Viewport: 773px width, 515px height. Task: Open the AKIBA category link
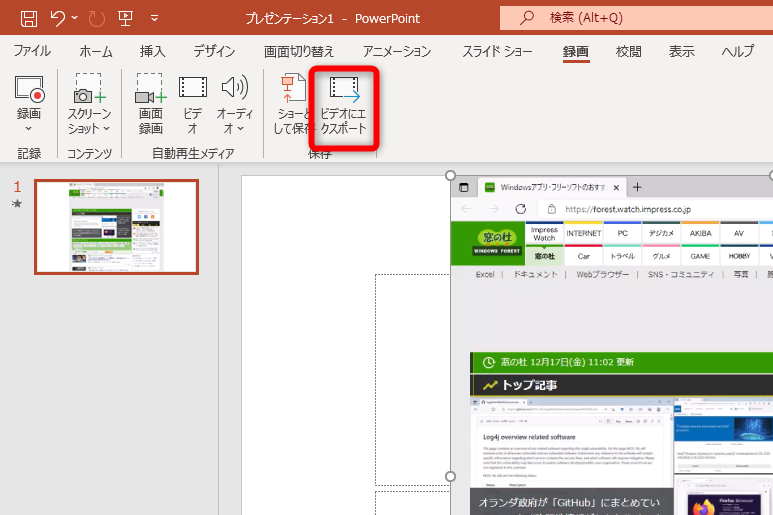click(701, 234)
